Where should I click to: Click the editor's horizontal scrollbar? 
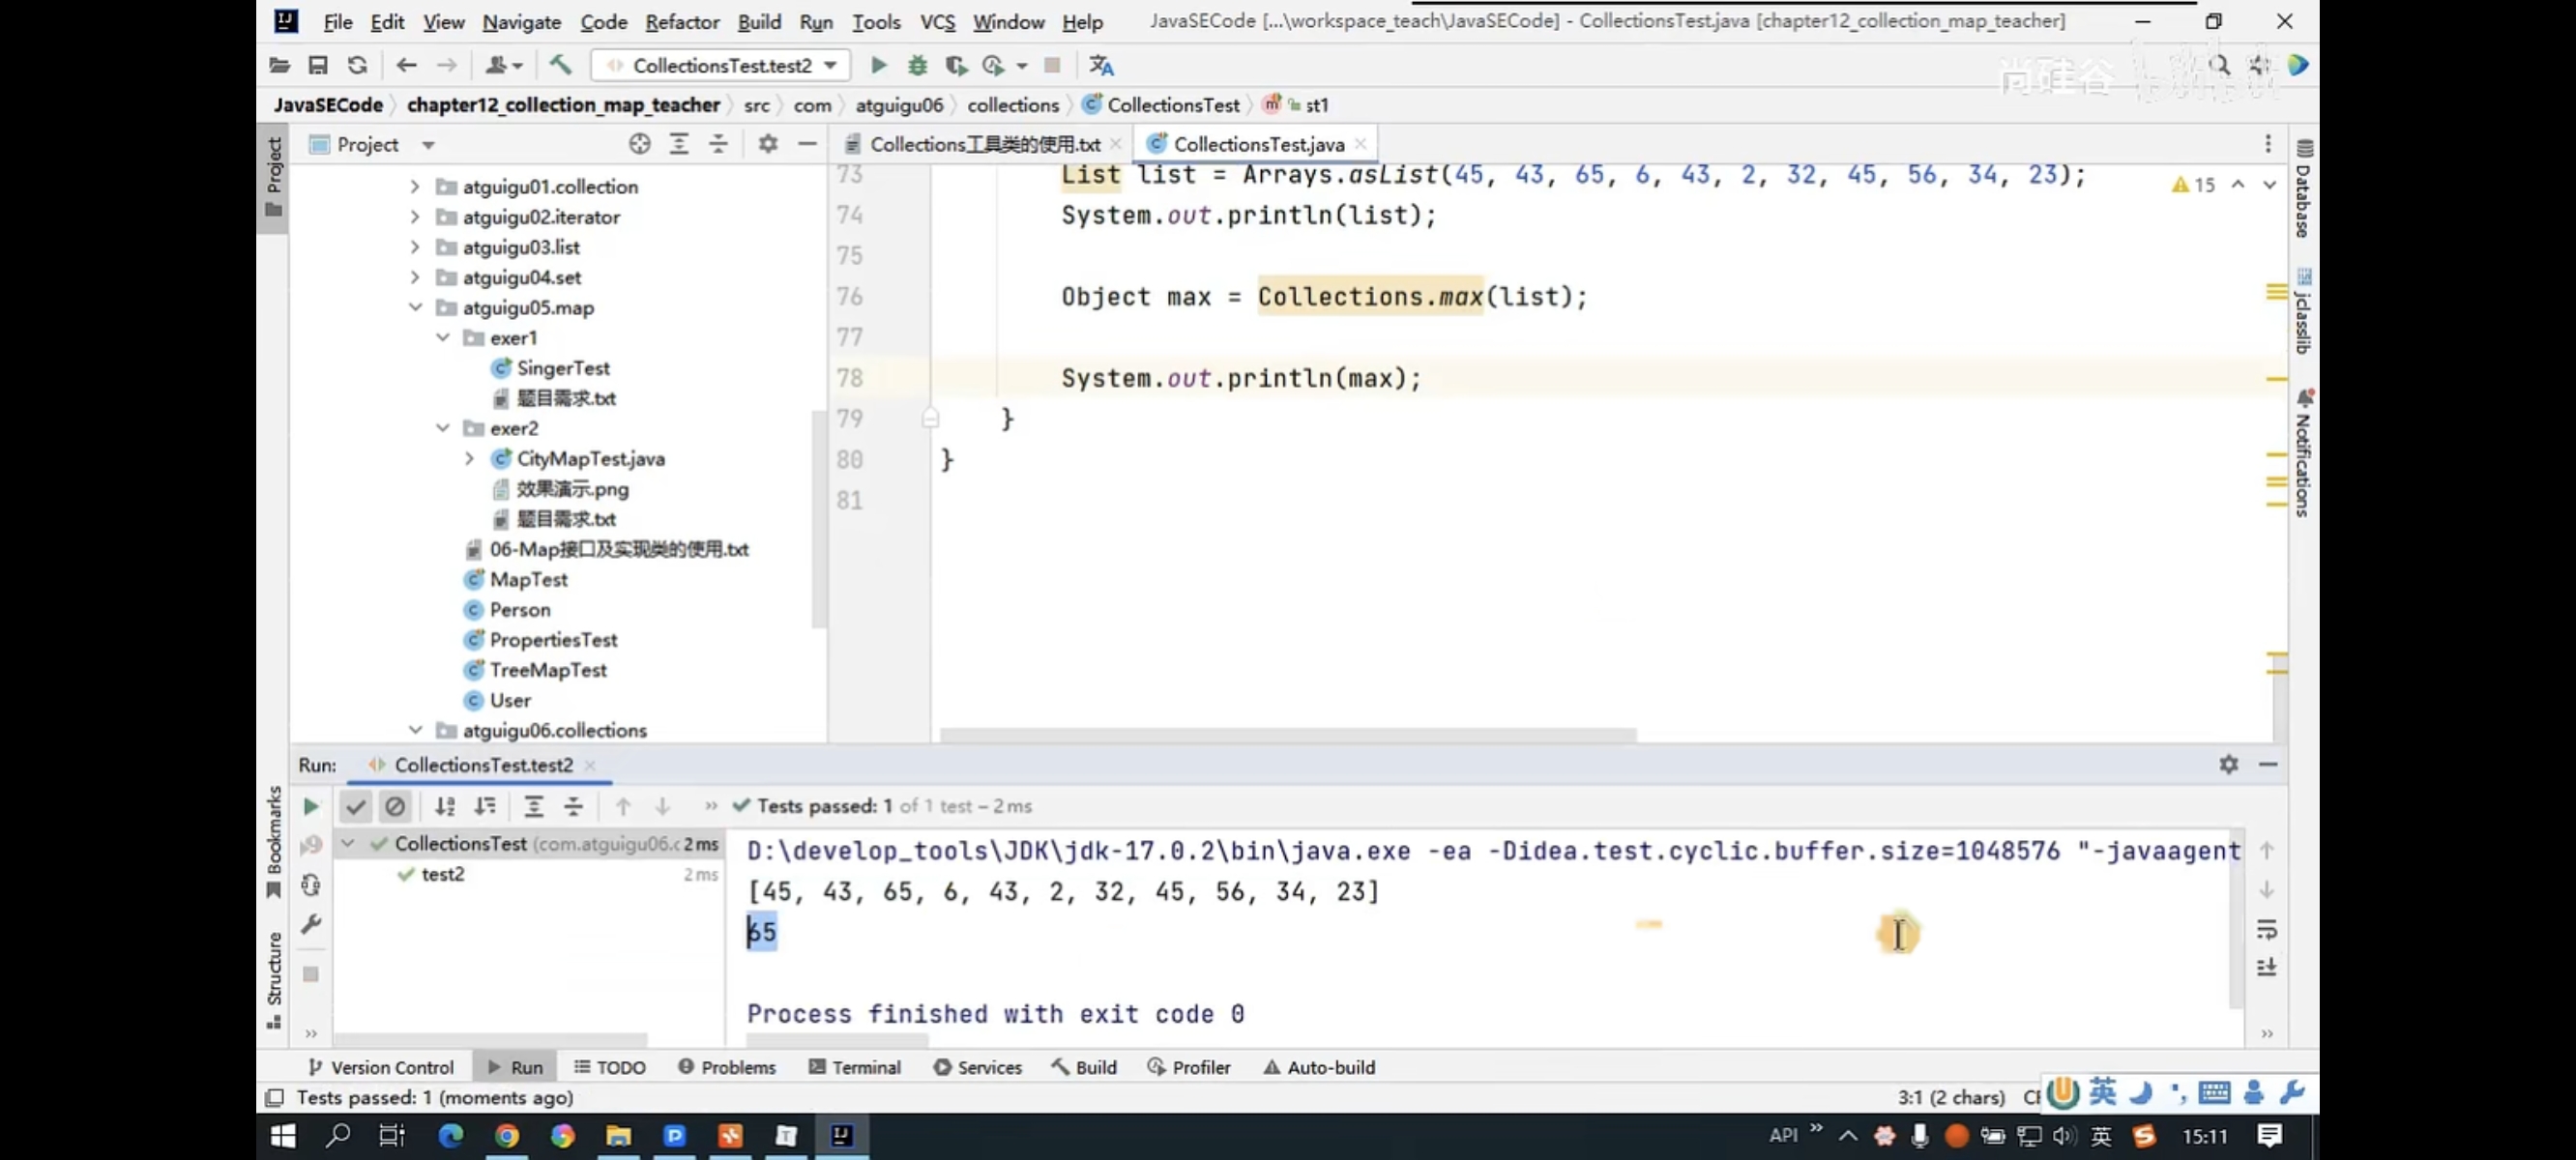pyautogui.click(x=1287, y=734)
